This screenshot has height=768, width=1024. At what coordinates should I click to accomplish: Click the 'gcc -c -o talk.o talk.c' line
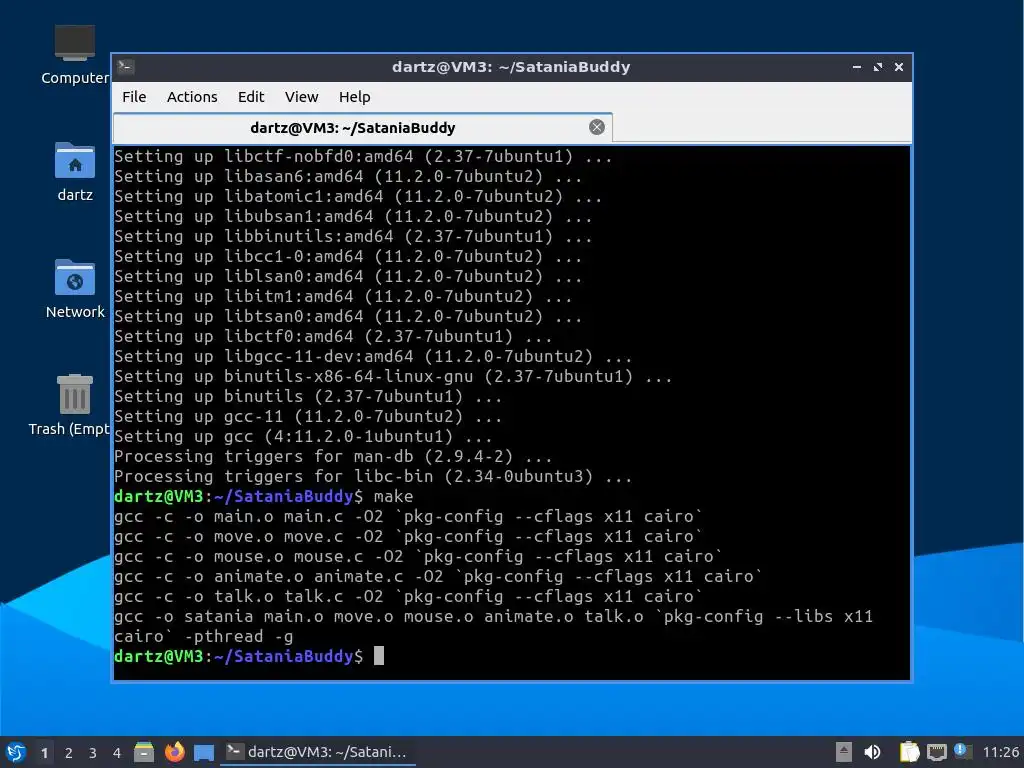[x=408, y=596]
